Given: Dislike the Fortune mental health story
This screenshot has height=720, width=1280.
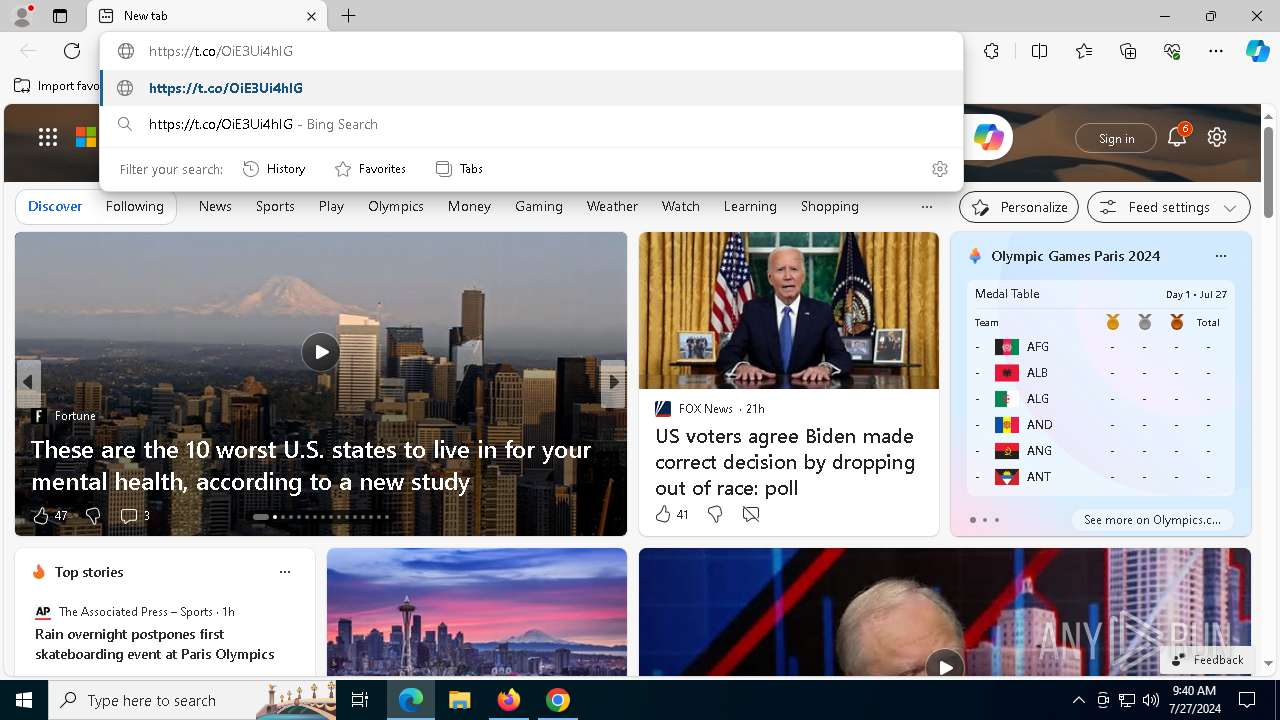Looking at the screenshot, I should pos(93,516).
